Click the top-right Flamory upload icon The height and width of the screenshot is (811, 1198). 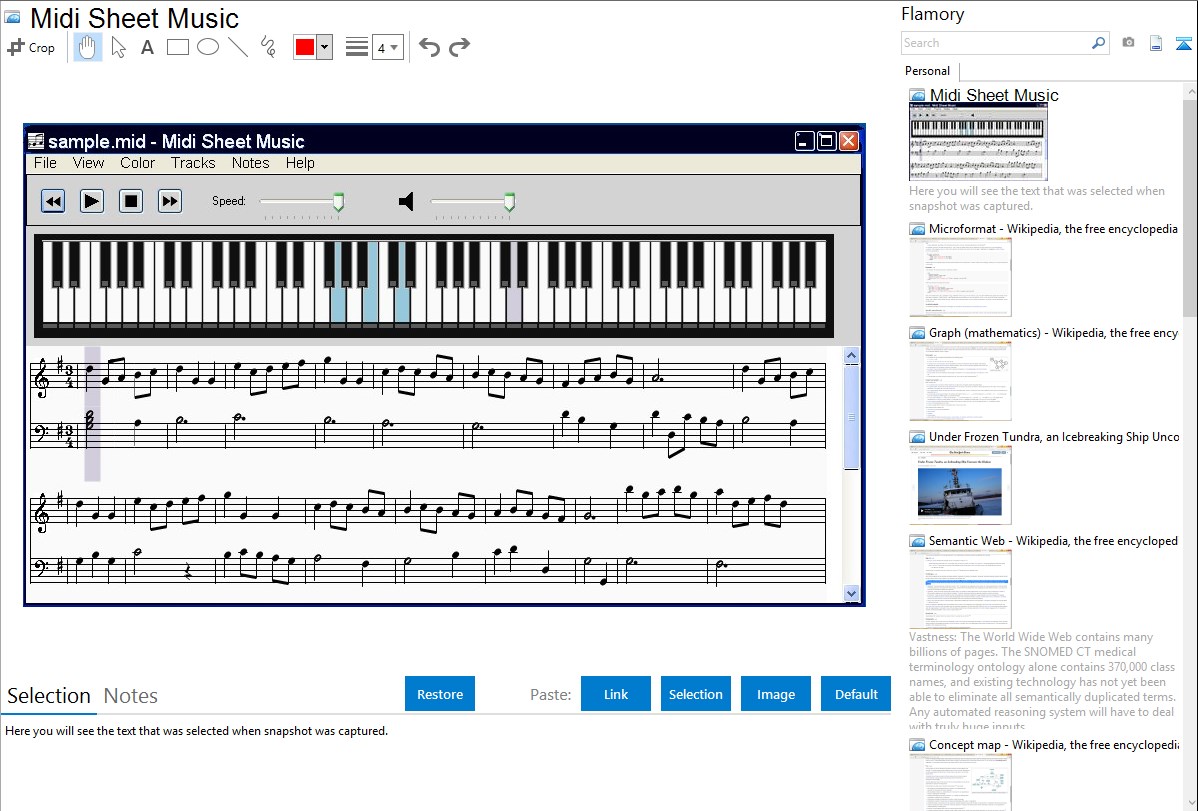coord(1183,43)
